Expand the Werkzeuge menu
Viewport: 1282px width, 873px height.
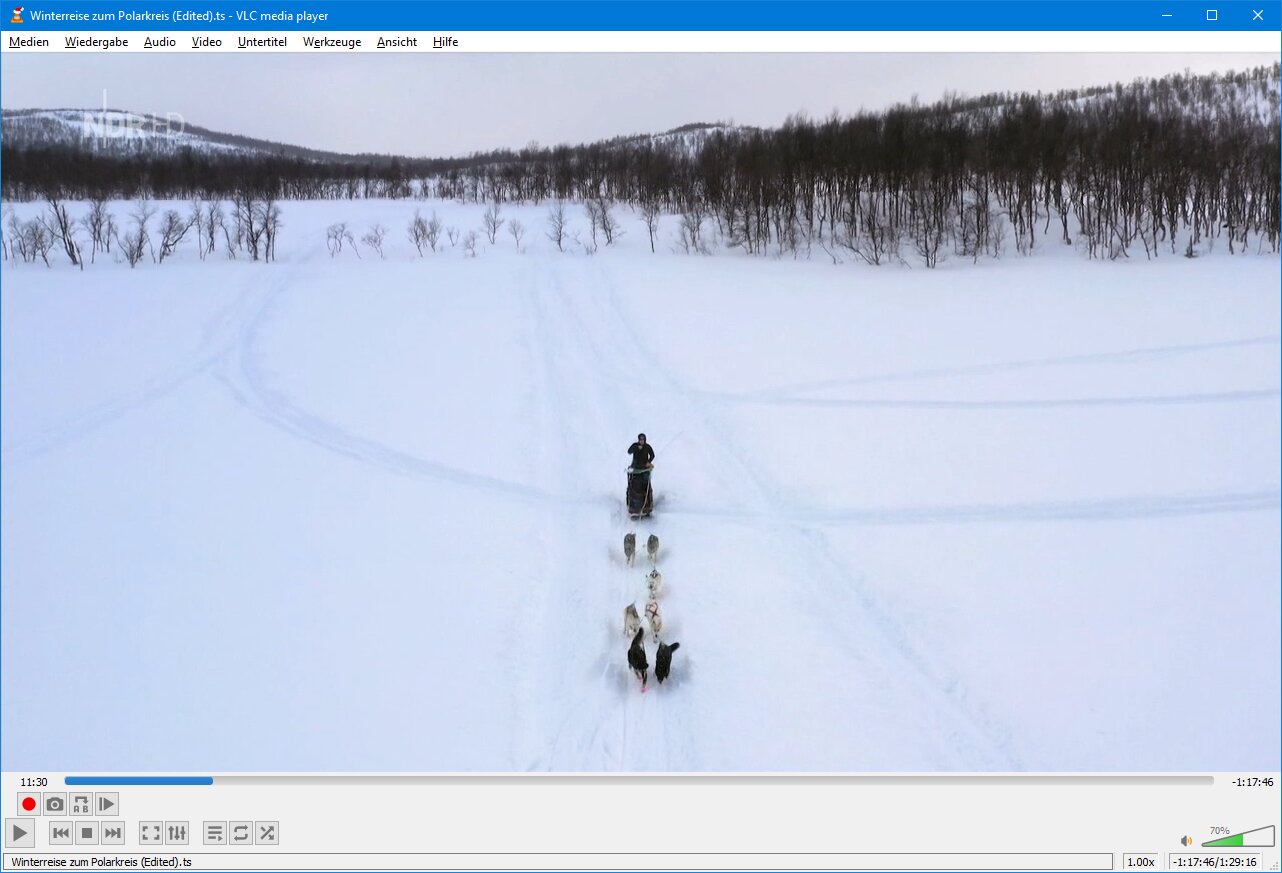click(x=332, y=42)
